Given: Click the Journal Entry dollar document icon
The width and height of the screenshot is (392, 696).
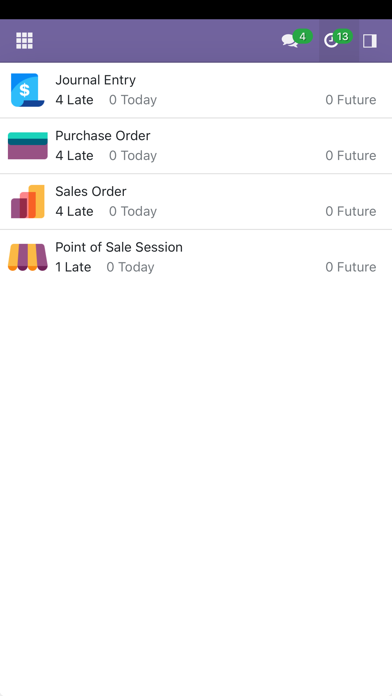Looking at the screenshot, I should [28, 90].
